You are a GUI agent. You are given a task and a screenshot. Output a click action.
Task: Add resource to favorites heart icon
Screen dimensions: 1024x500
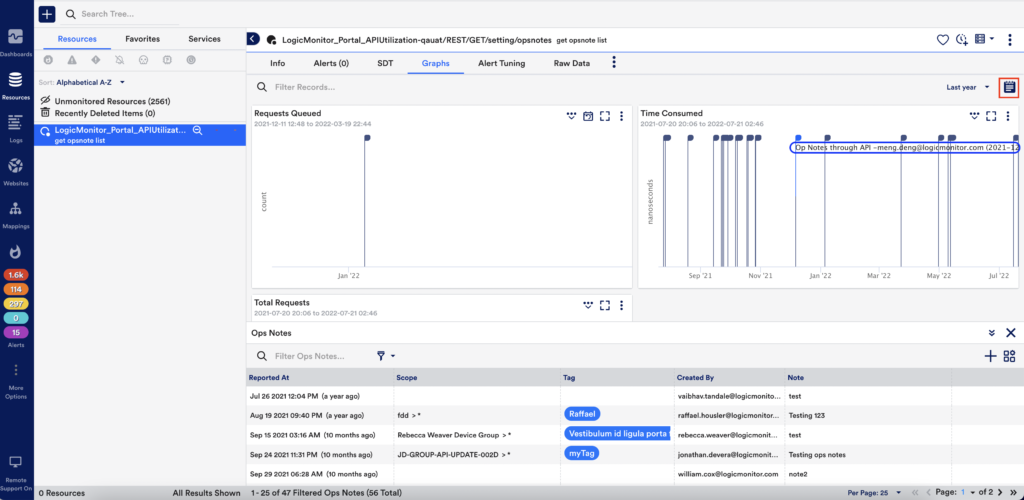coord(942,40)
